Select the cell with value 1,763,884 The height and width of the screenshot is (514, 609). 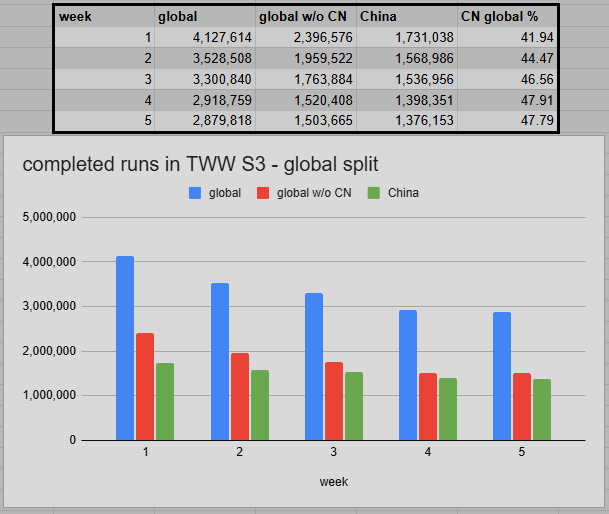tap(306, 79)
